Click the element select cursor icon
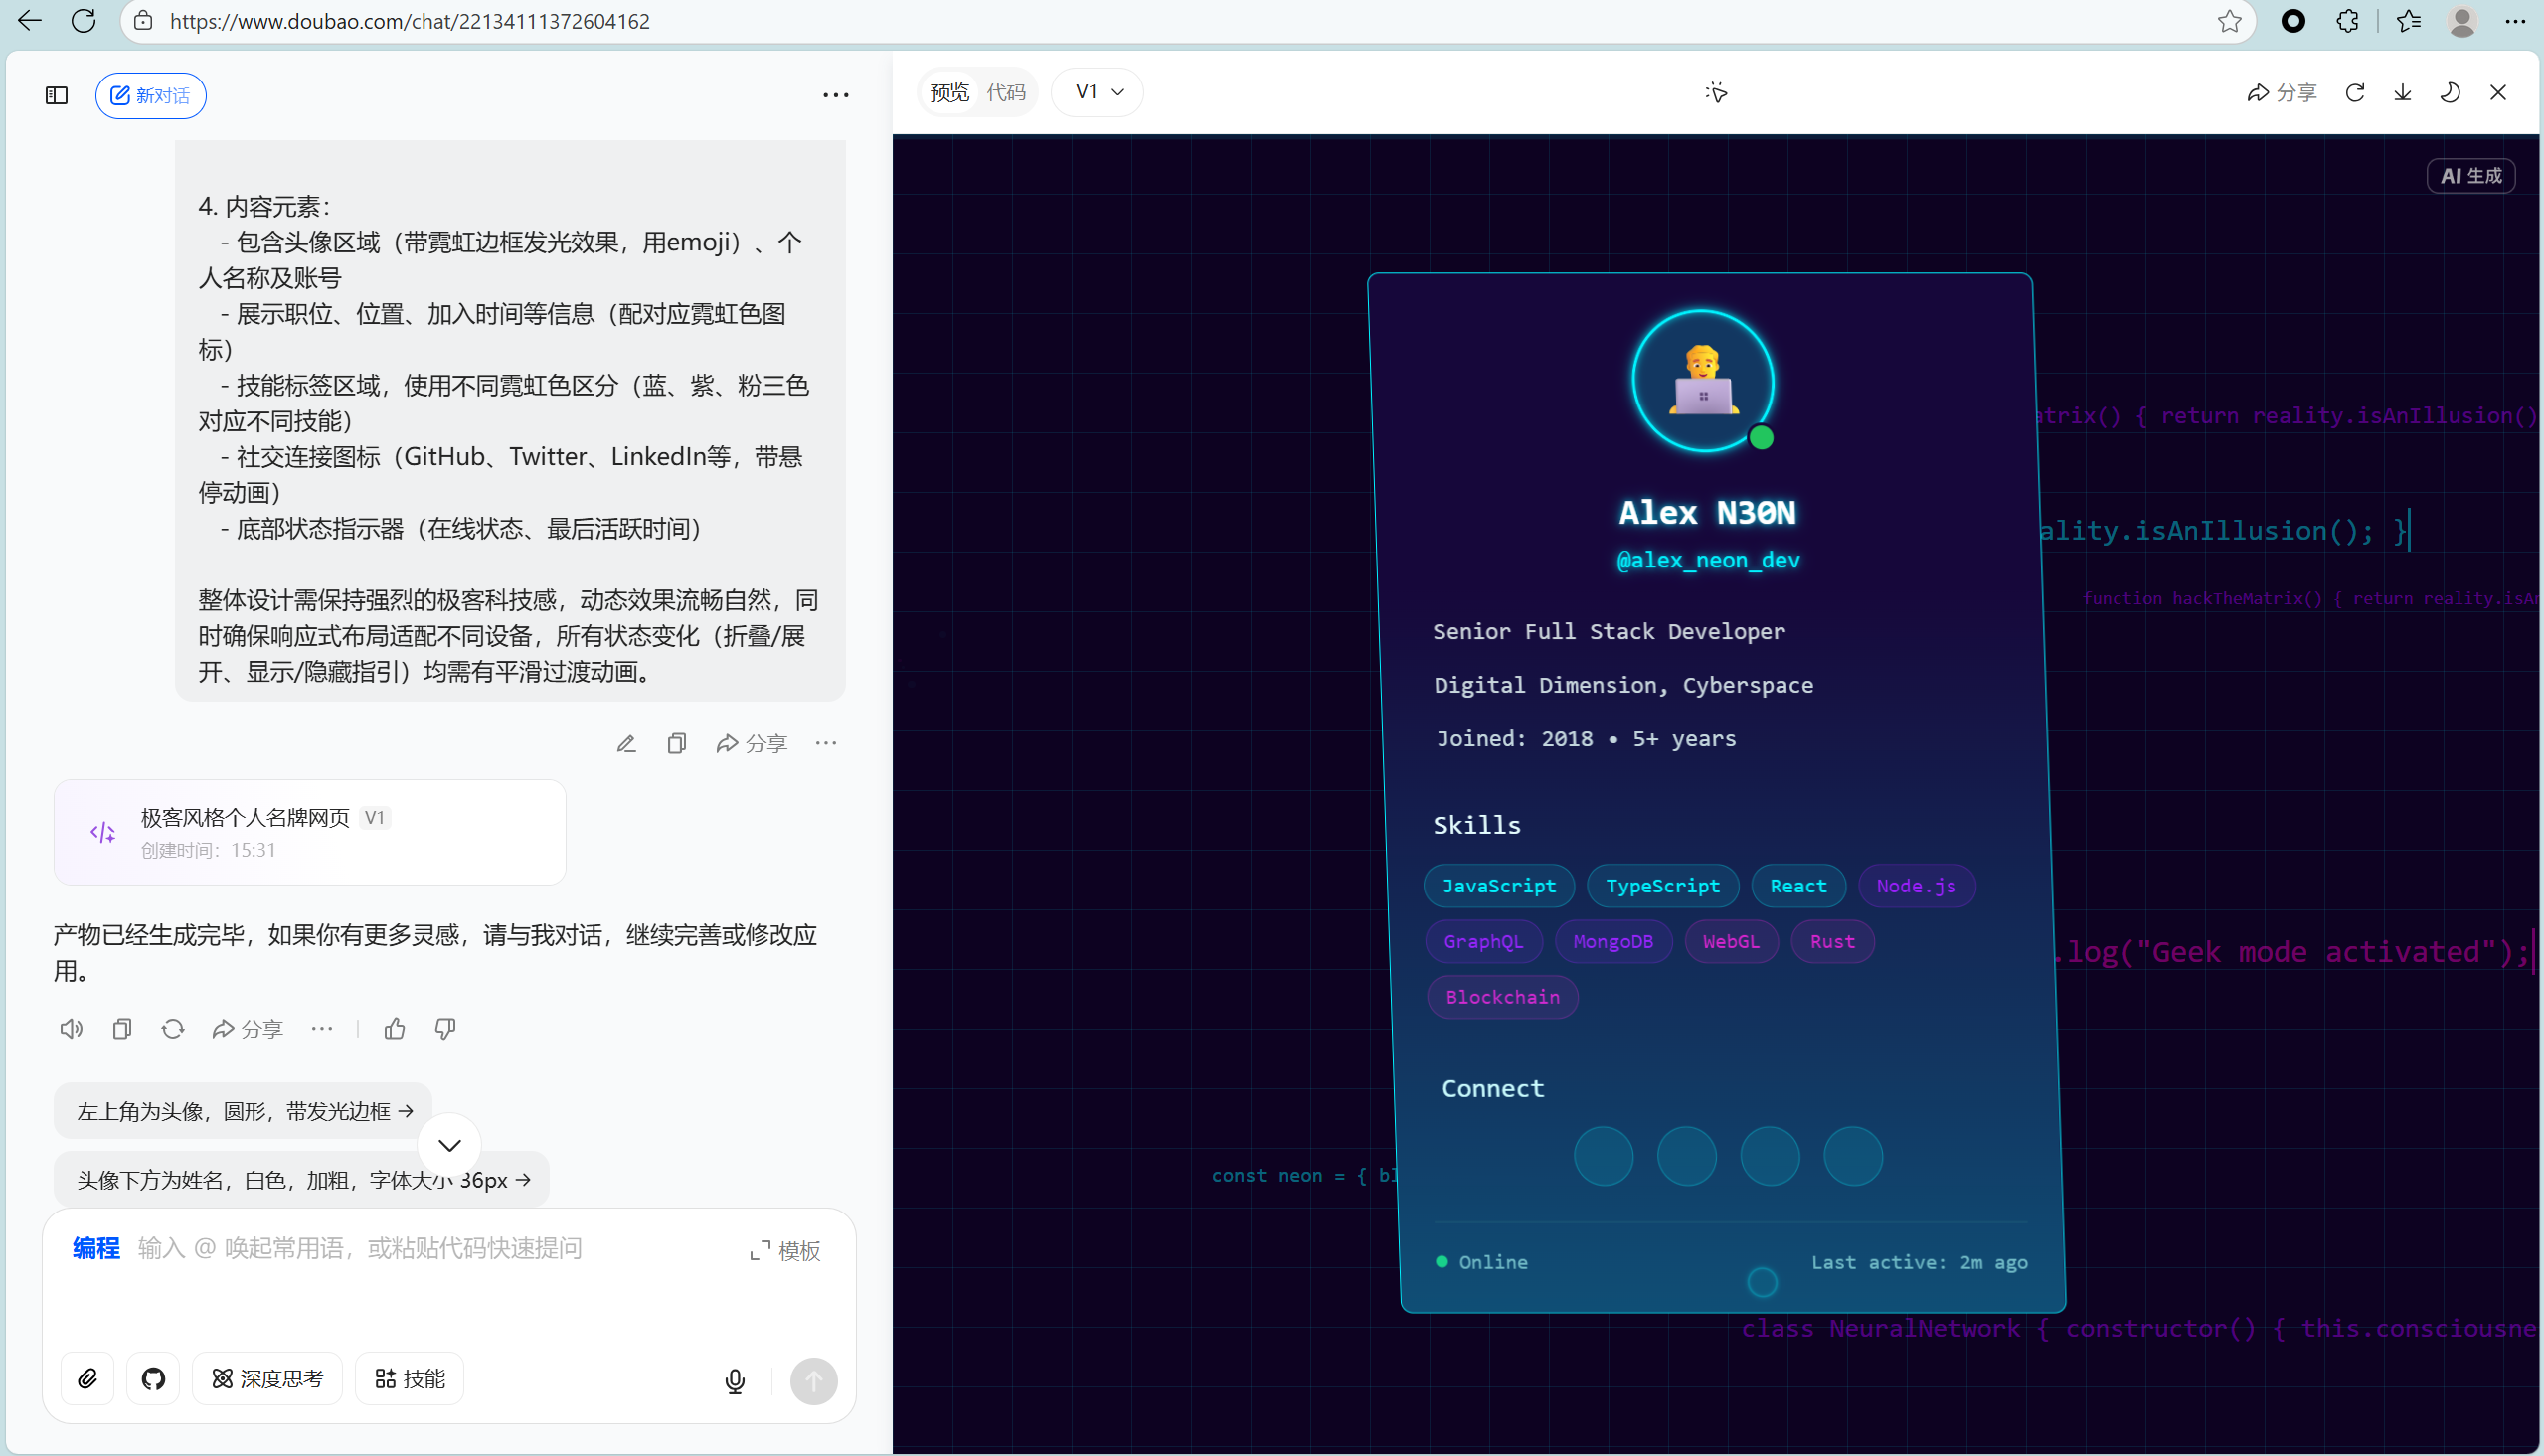Screen dimensions: 2544x1456 (x=1716, y=93)
